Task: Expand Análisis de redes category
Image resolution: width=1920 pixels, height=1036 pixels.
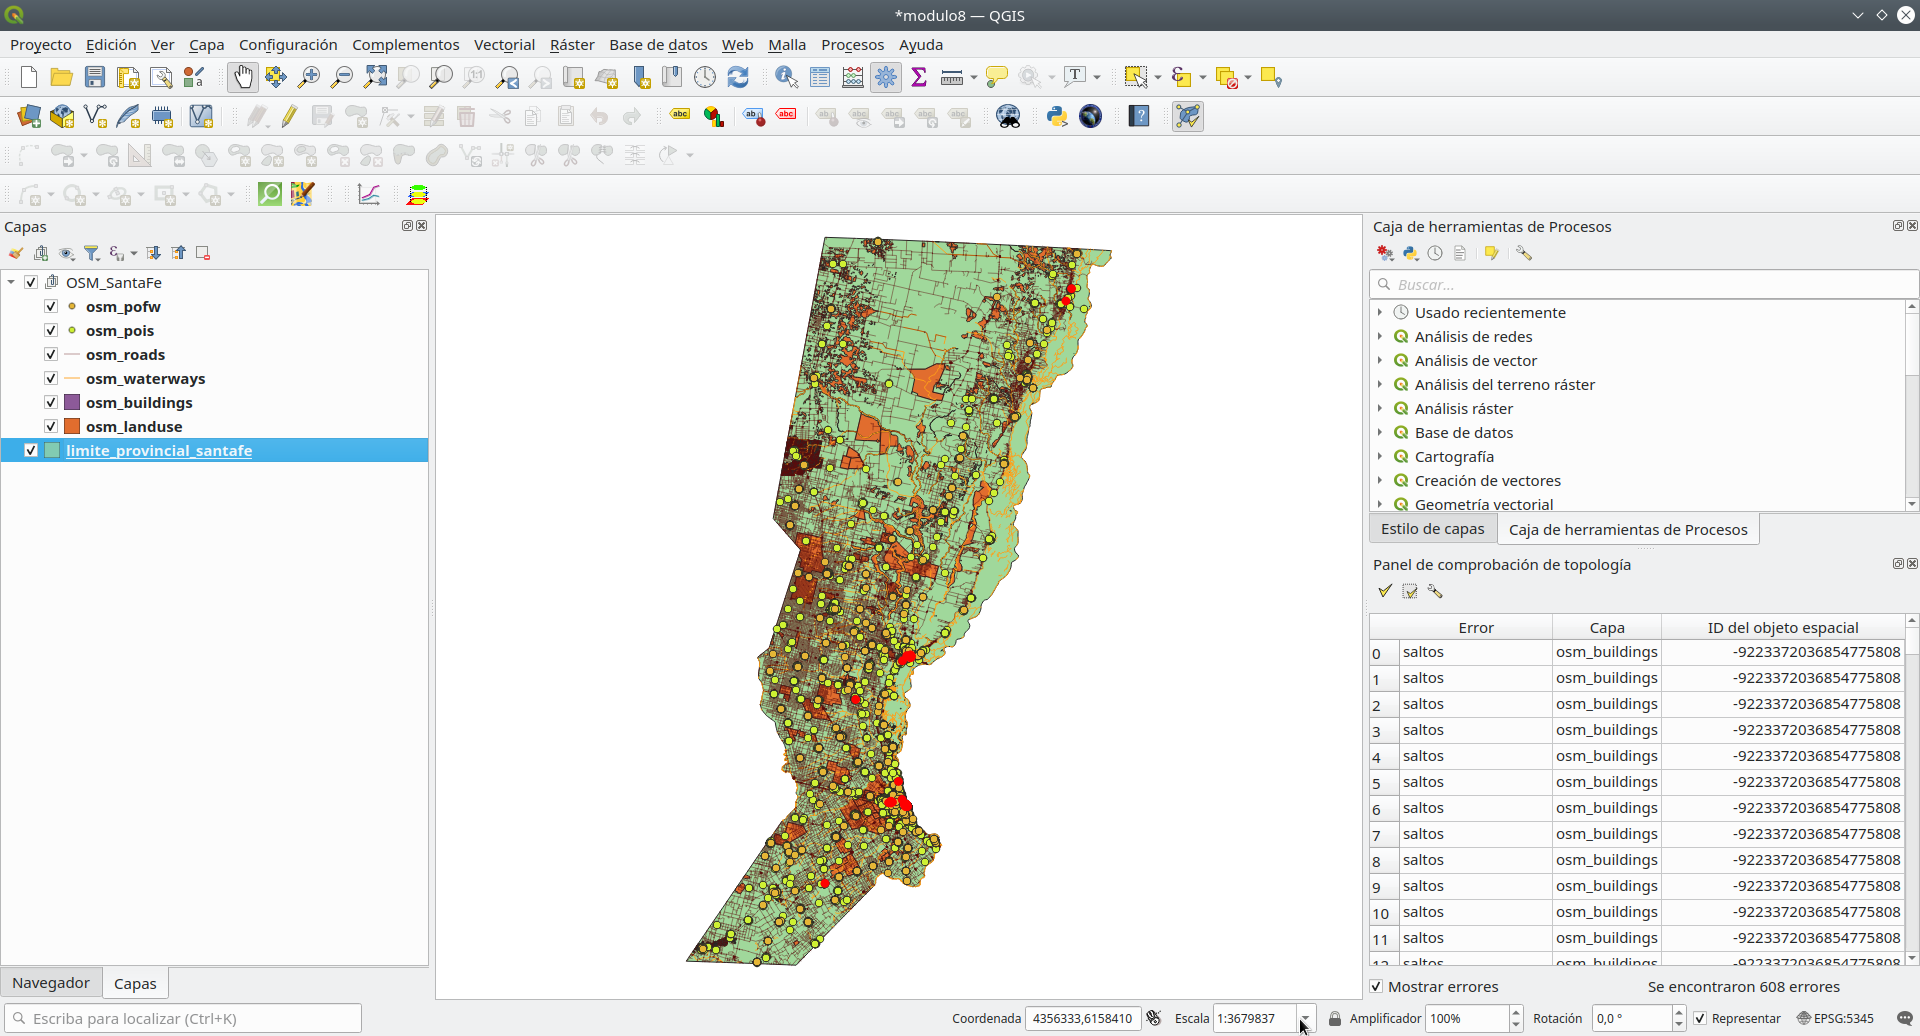Action: (x=1380, y=336)
